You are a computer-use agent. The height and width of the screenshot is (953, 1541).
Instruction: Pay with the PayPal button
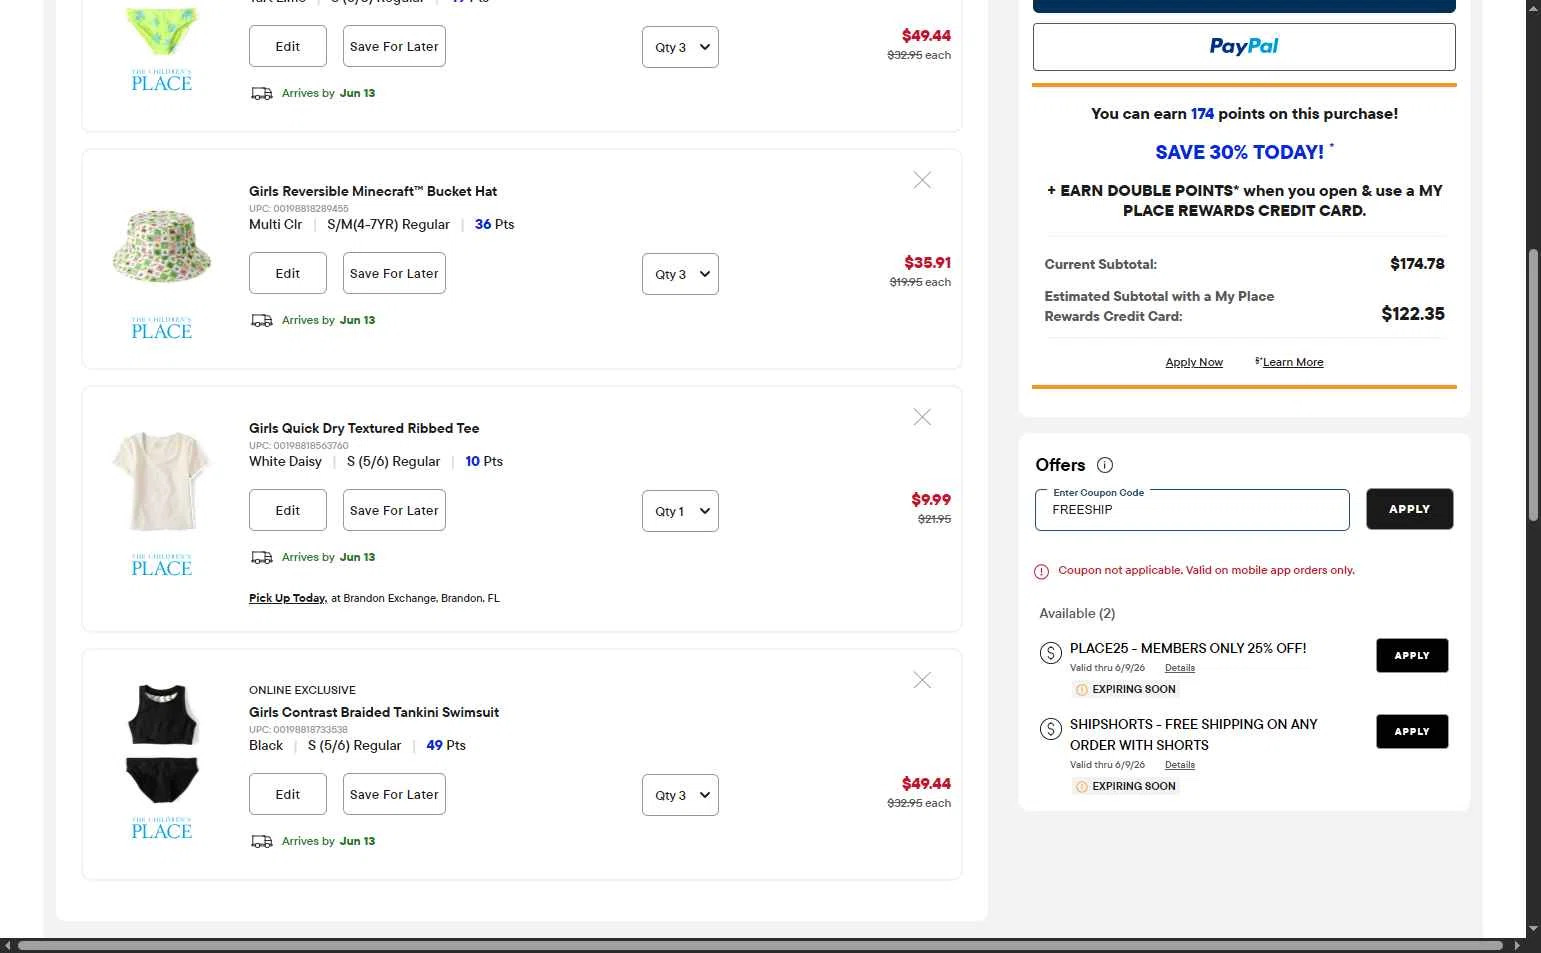coord(1244,47)
